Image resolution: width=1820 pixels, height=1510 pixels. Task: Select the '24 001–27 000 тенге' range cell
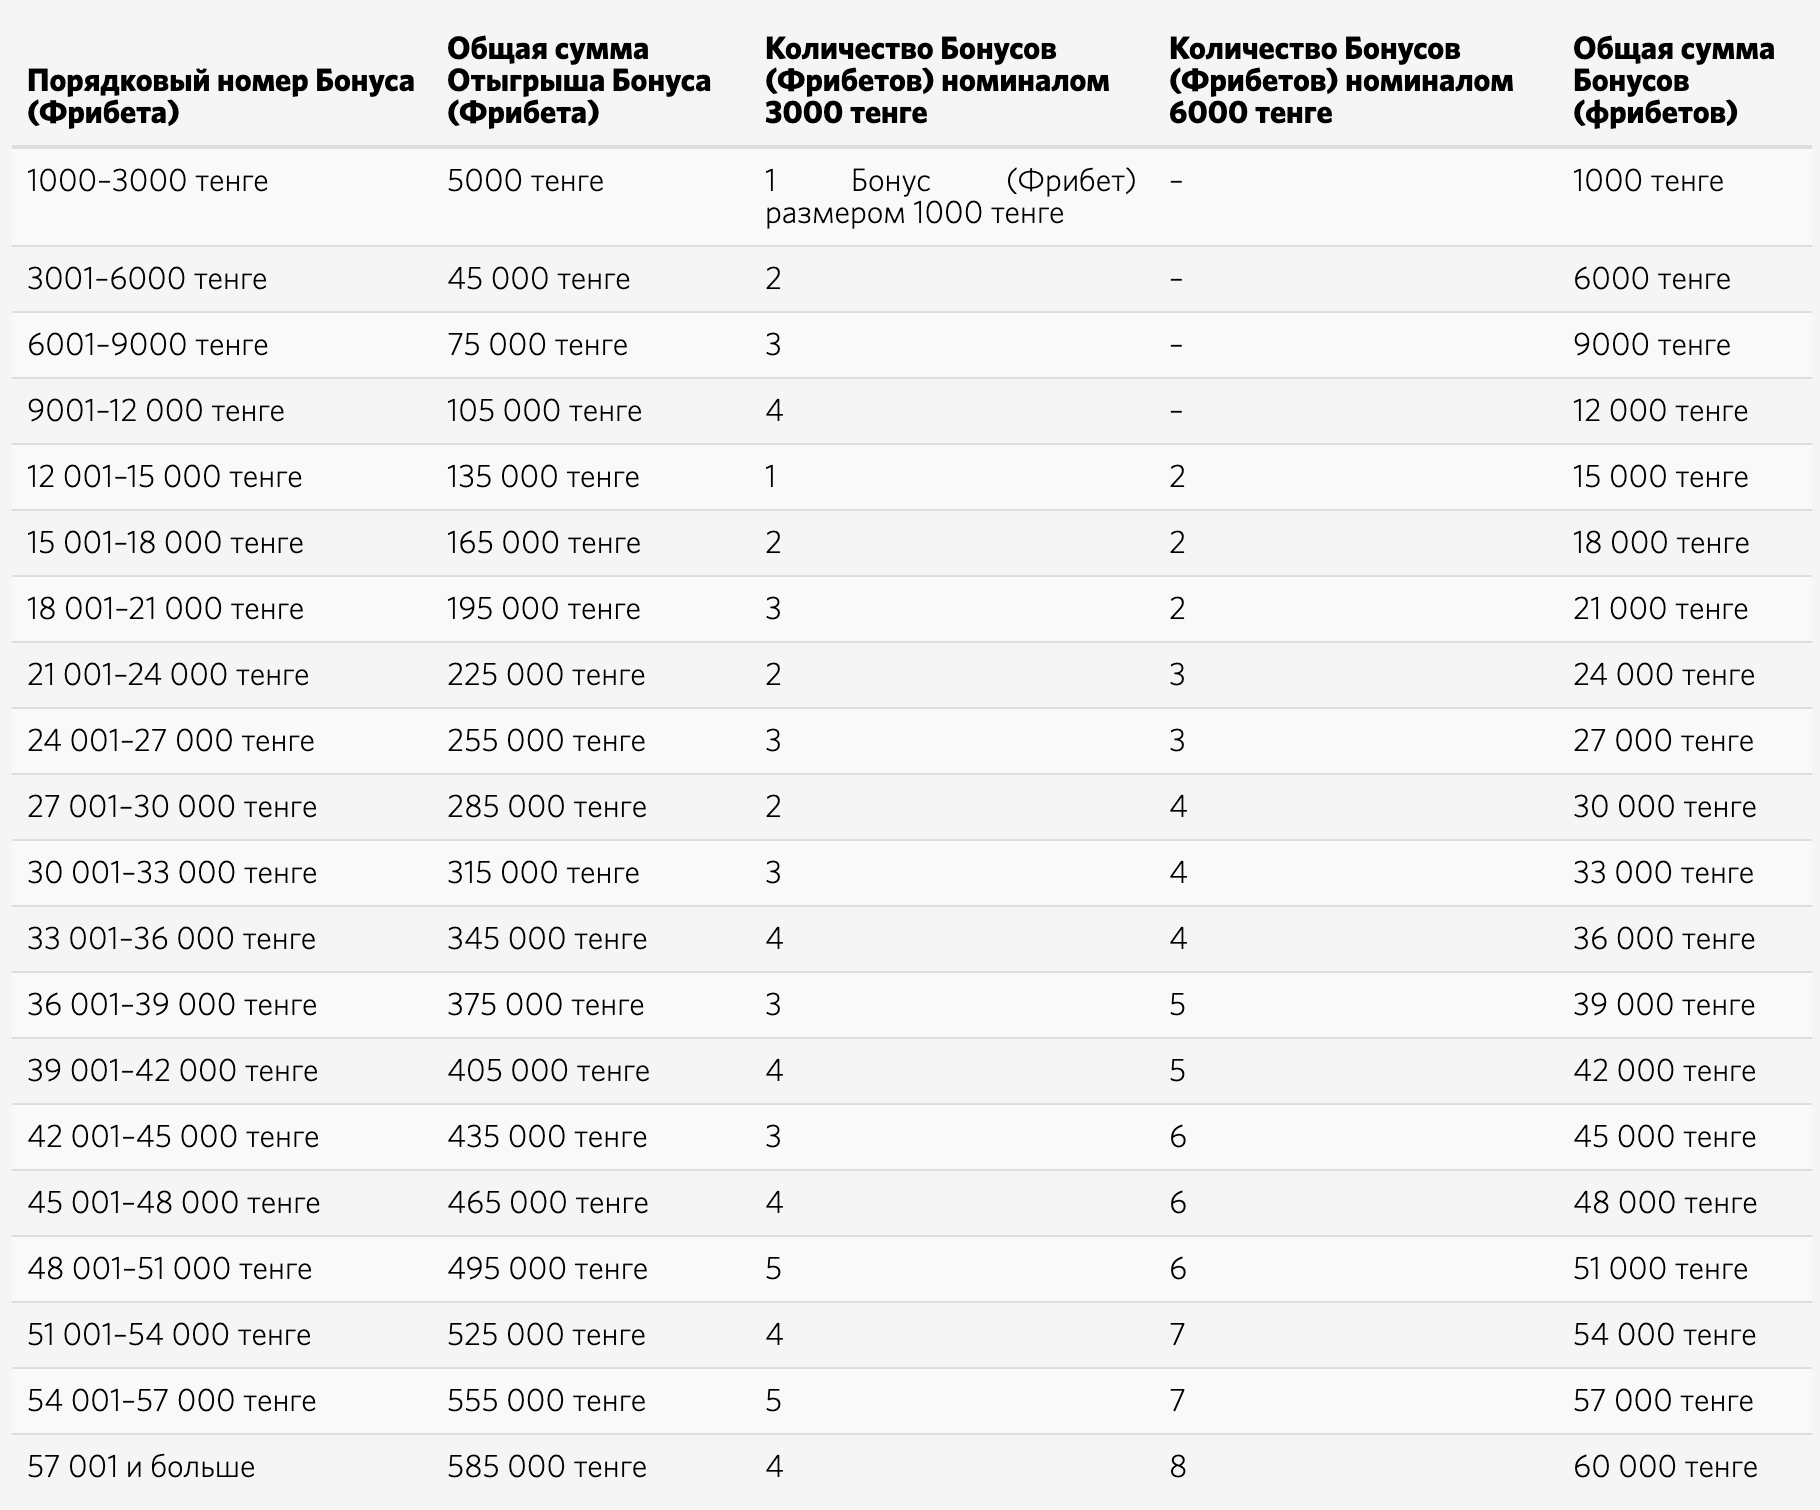[171, 741]
